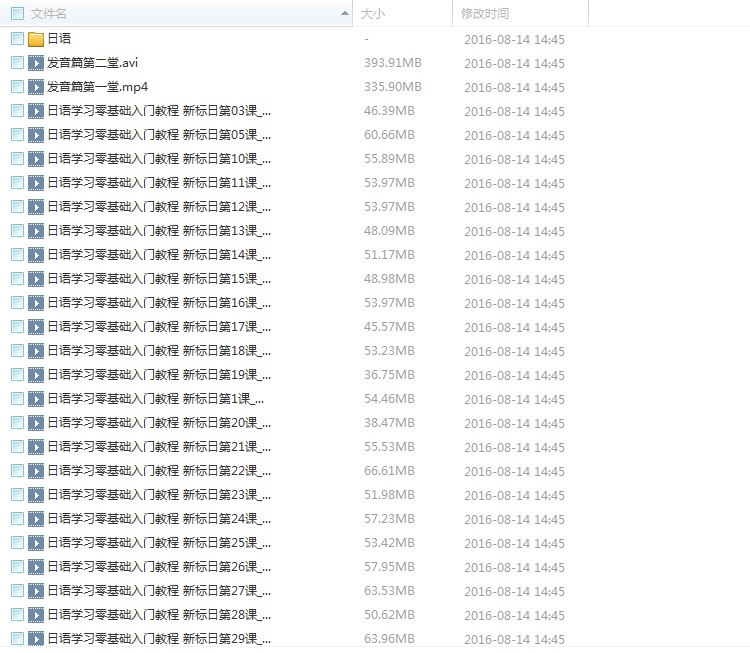Select the checkbox for 新标日第05课 video
Viewport: 750px width, 653px height.
point(17,134)
